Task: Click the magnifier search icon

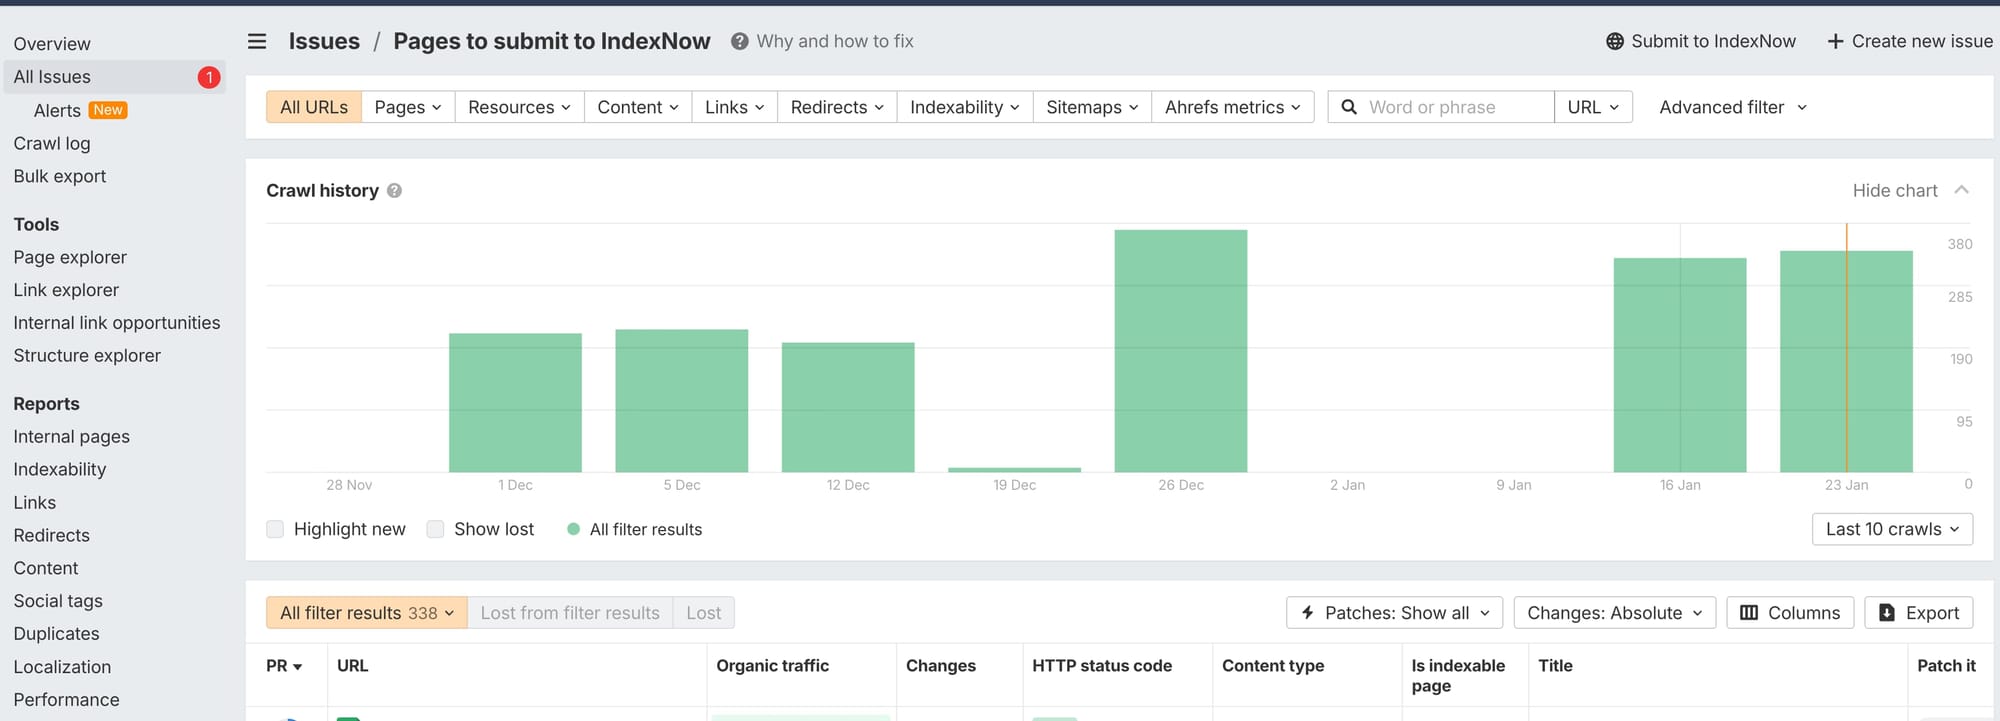Action: point(1349,107)
